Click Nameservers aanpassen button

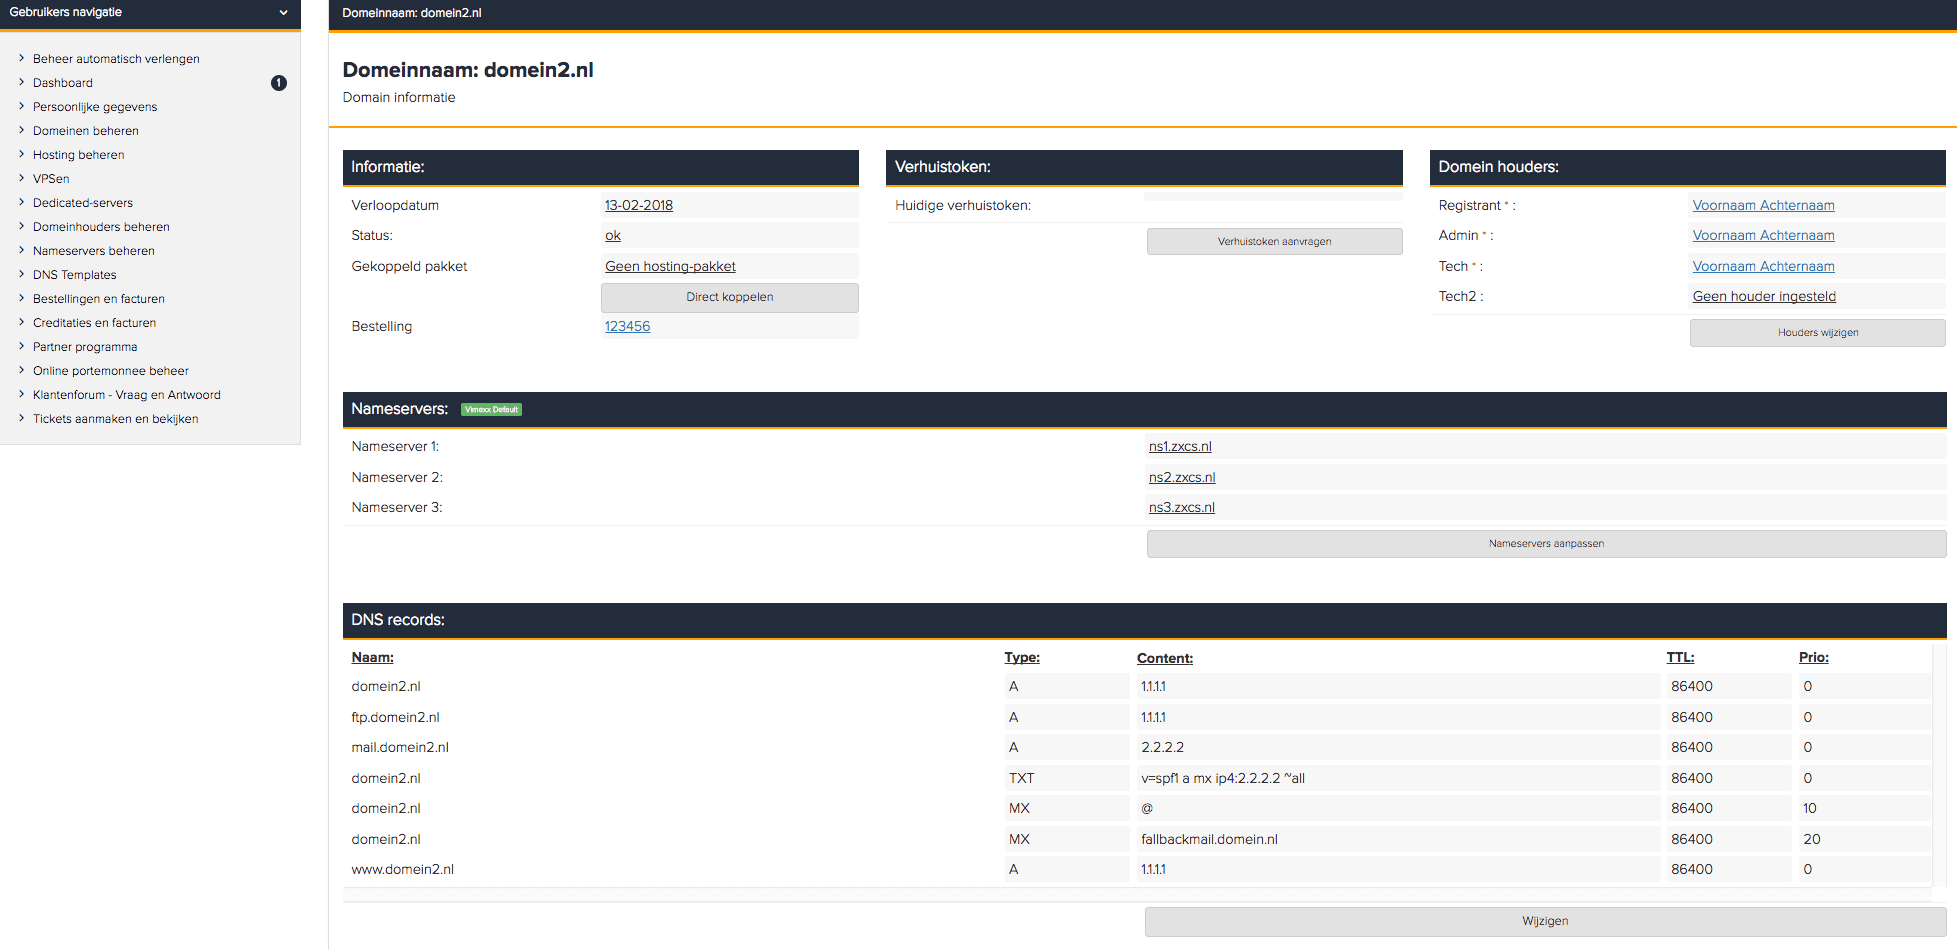click(1545, 544)
